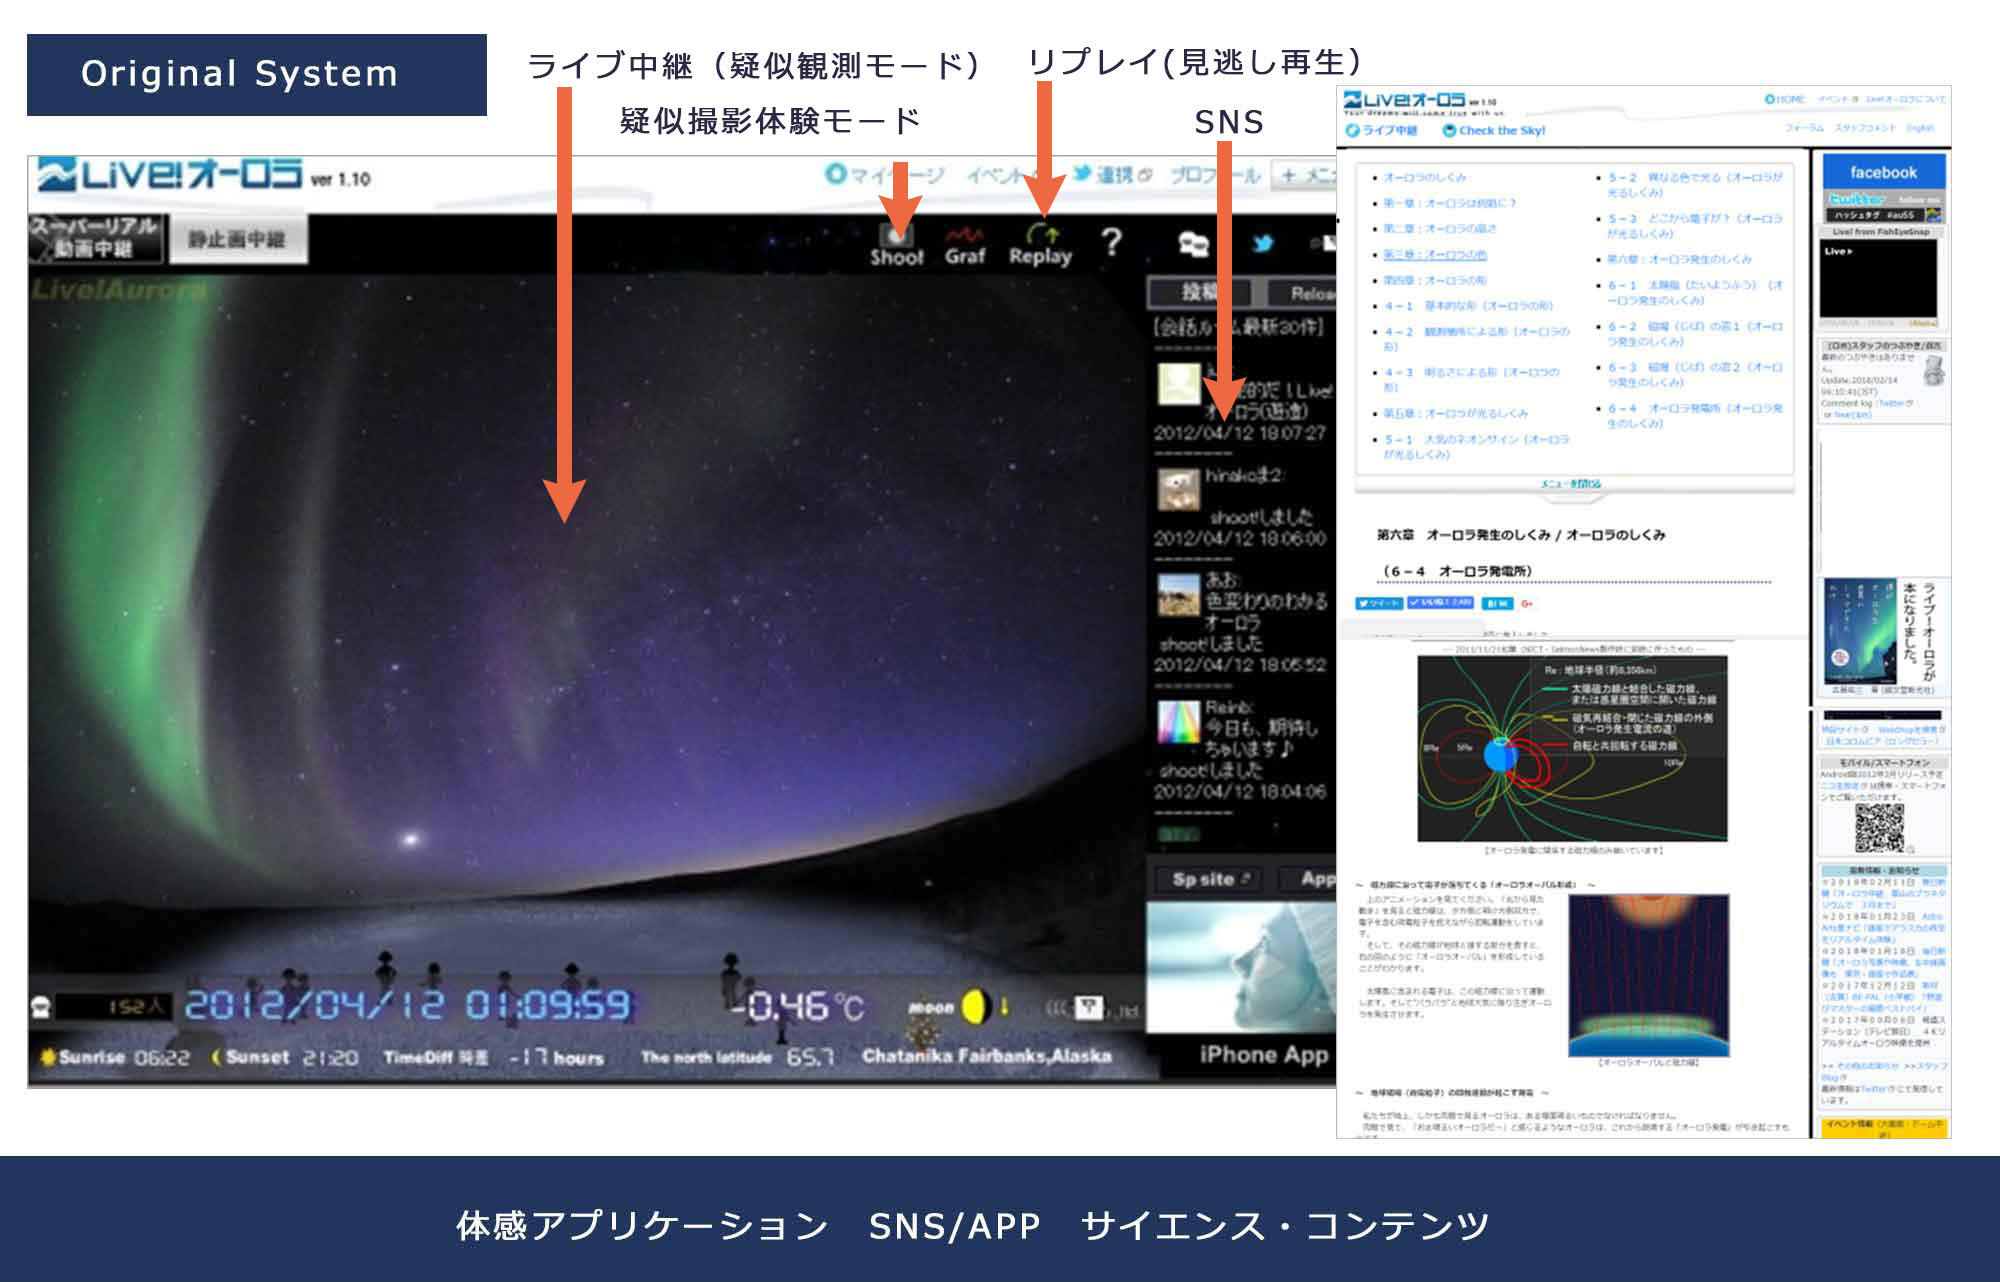2000x1282 pixels.
Task: Click the top-left link オーロラのしくみ in the chapter menu
Action: pyautogui.click(x=1424, y=177)
